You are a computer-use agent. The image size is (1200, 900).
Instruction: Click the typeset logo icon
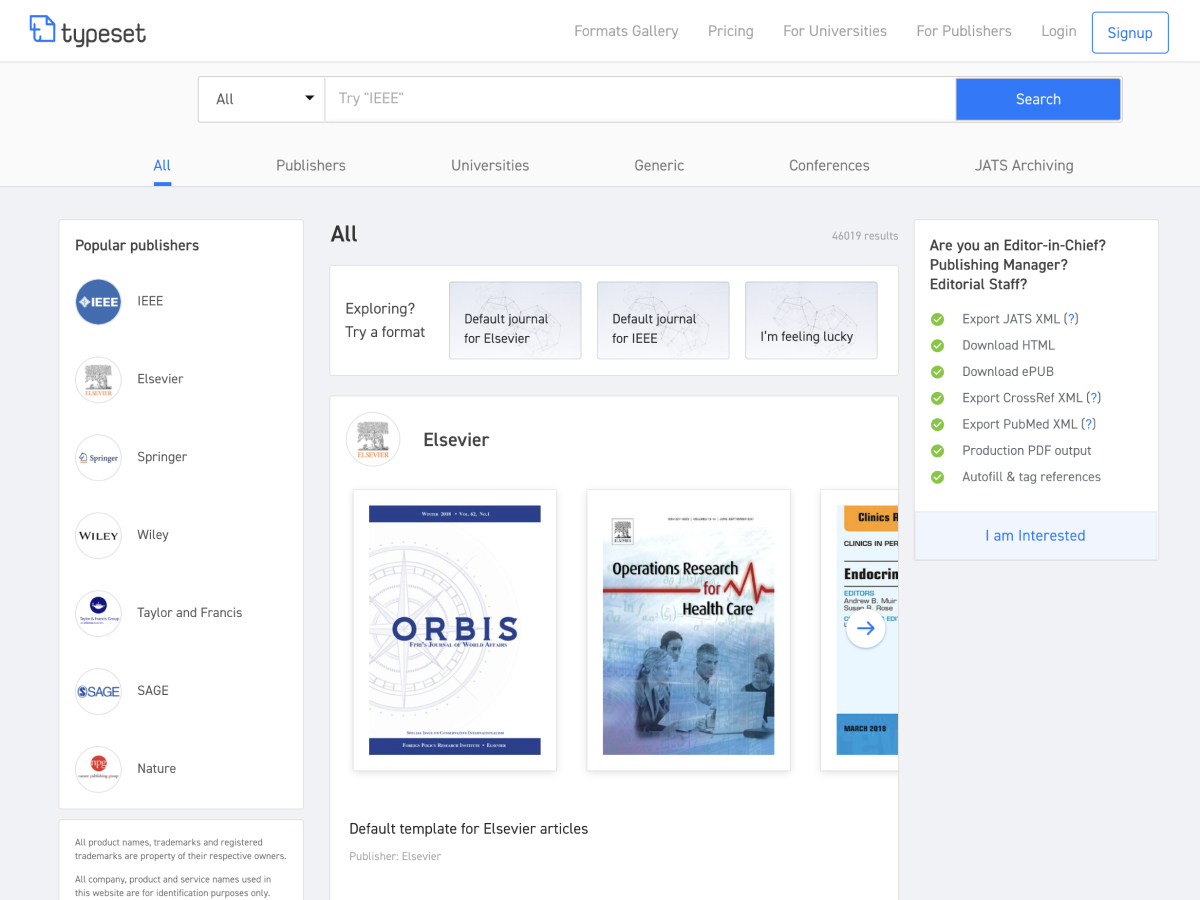42,30
